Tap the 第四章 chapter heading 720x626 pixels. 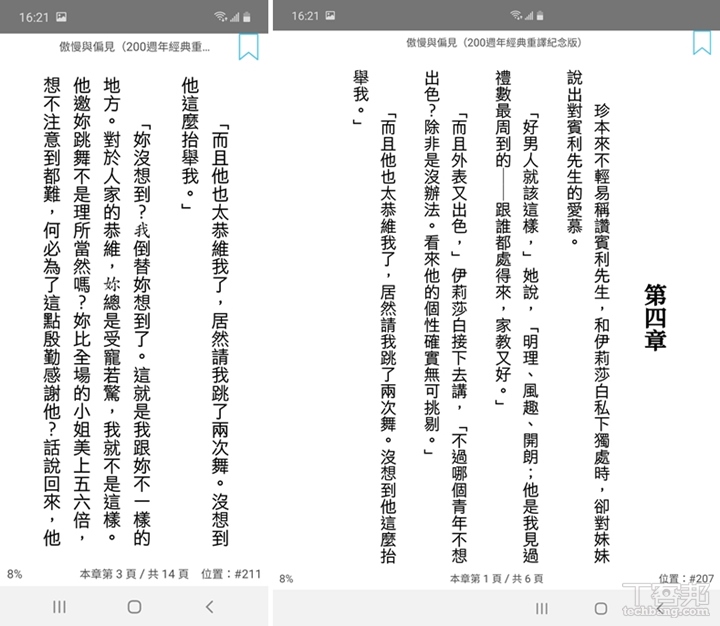click(655, 317)
